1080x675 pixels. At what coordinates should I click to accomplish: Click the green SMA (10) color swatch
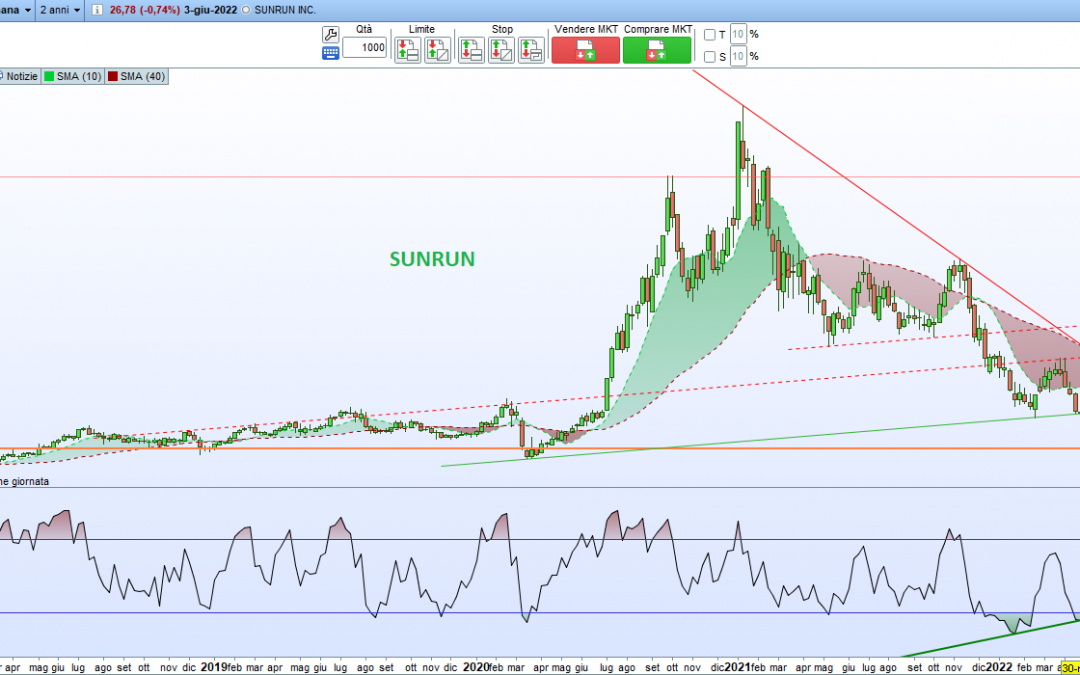coord(50,76)
